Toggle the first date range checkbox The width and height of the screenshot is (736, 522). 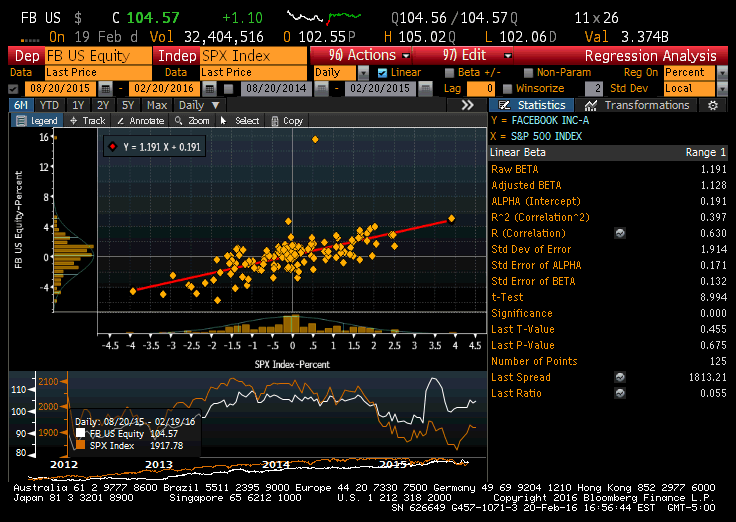pos(13,89)
